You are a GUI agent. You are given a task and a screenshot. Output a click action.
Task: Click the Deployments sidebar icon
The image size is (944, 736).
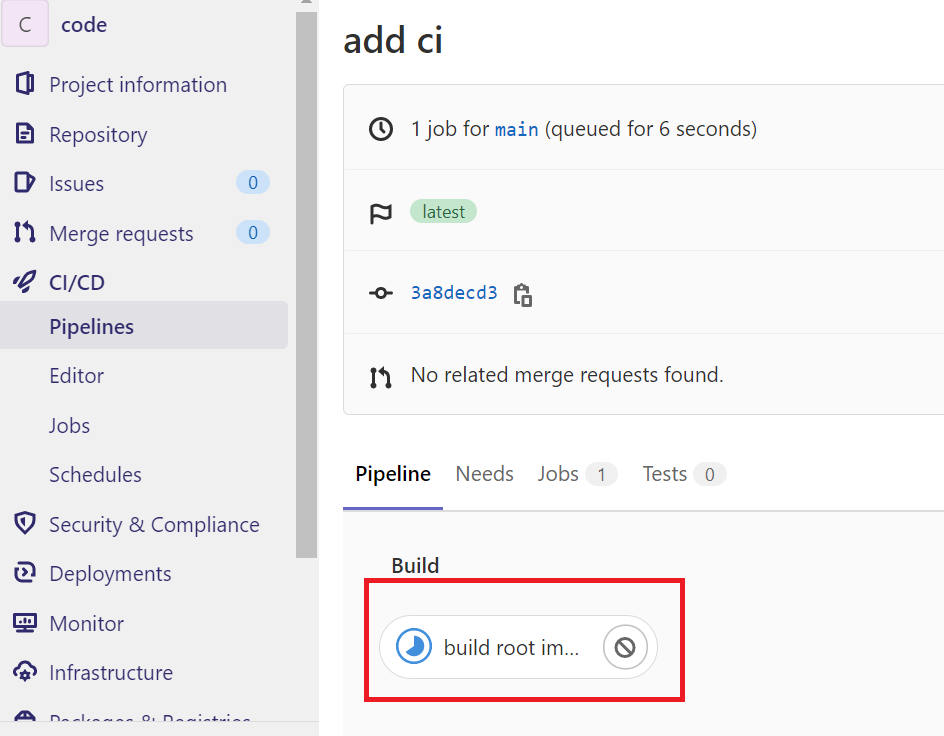click(x=25, y=573)
